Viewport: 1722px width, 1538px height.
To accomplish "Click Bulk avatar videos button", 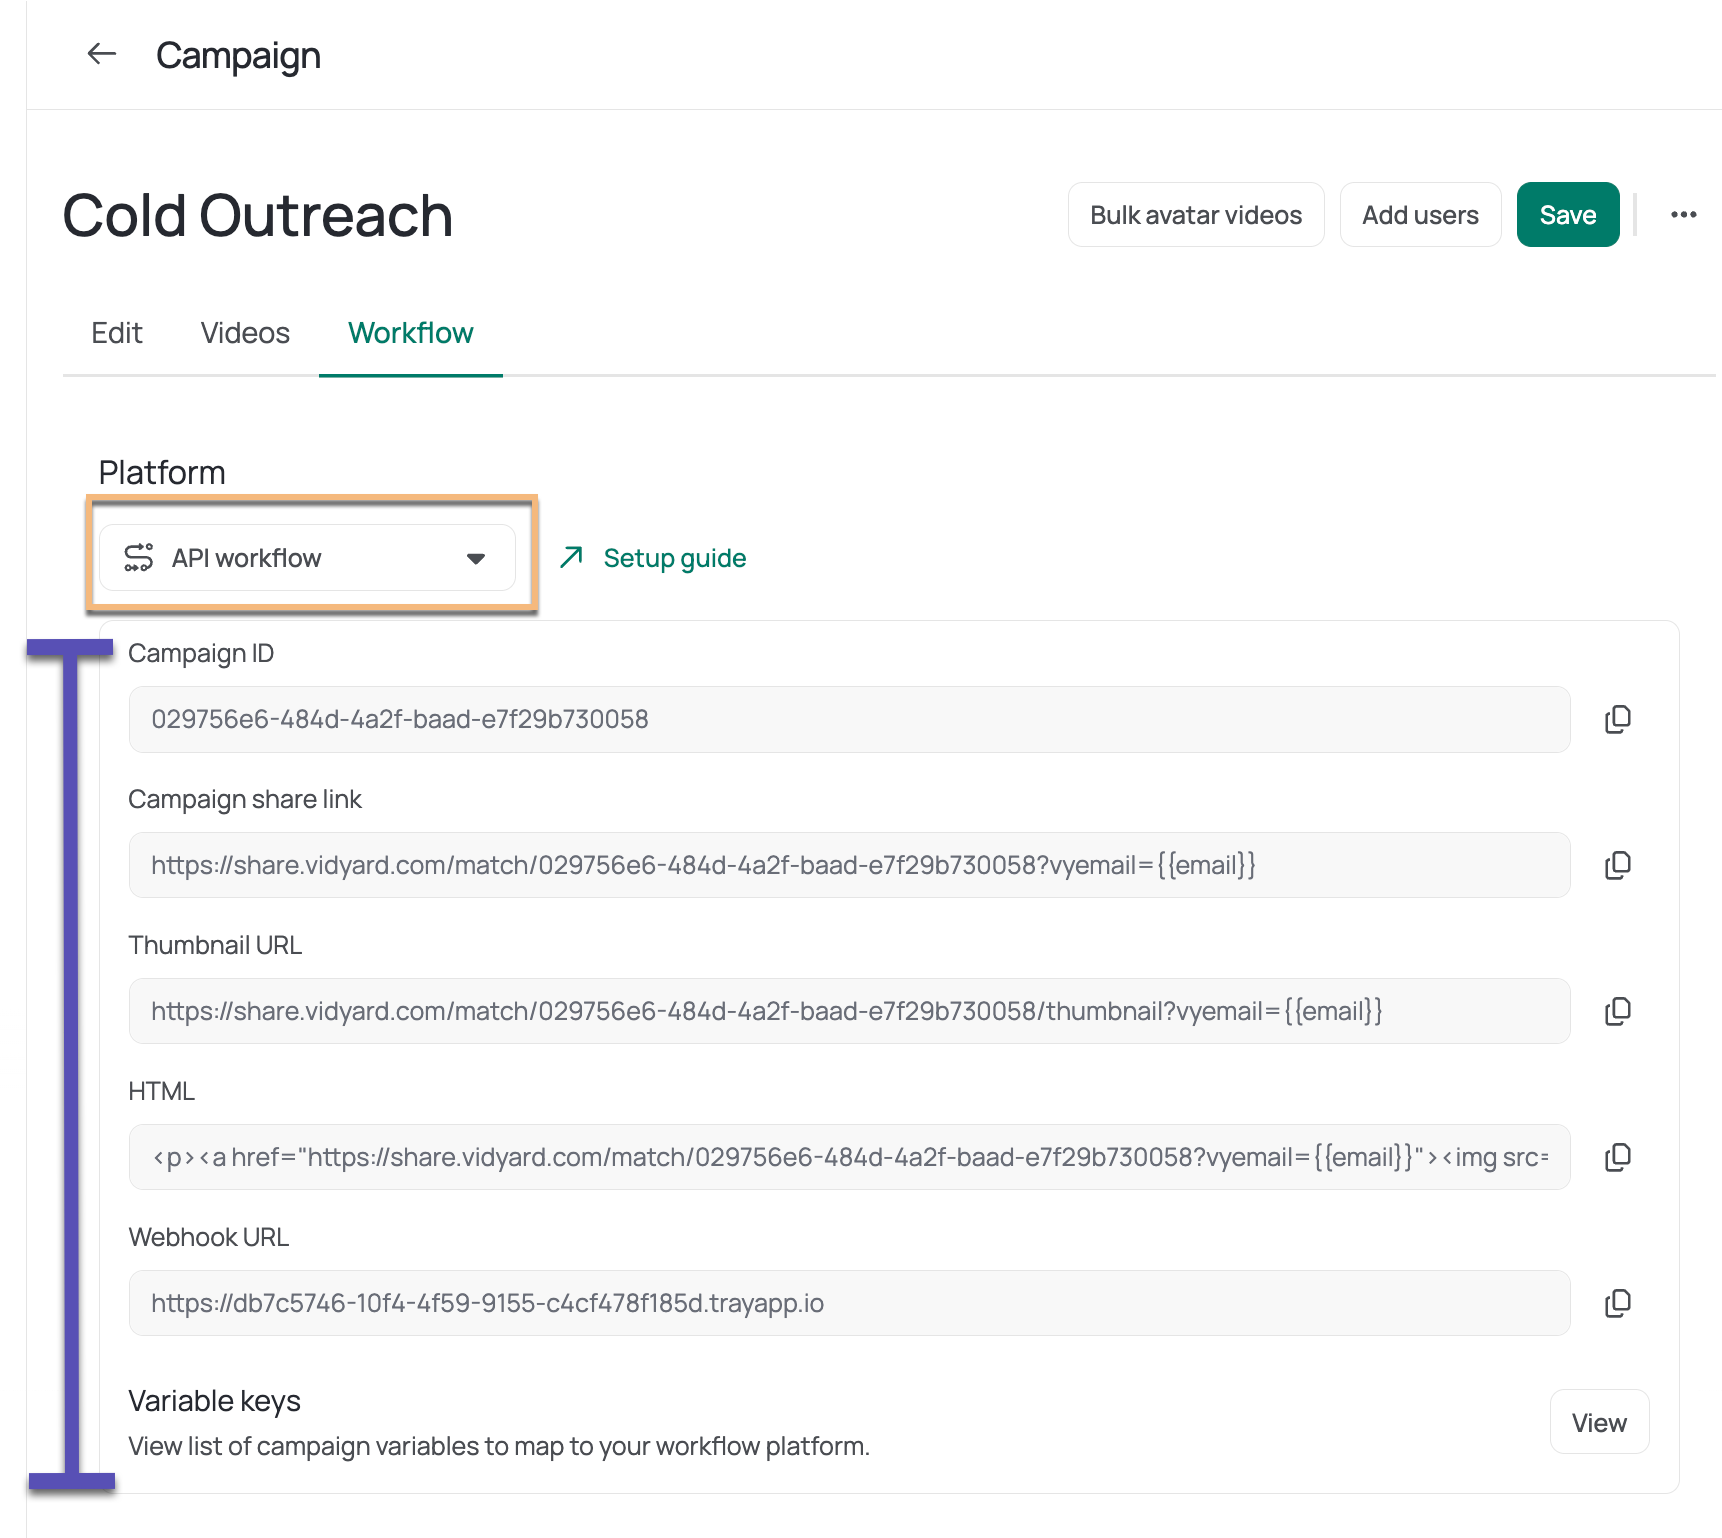I will 1196,215.
